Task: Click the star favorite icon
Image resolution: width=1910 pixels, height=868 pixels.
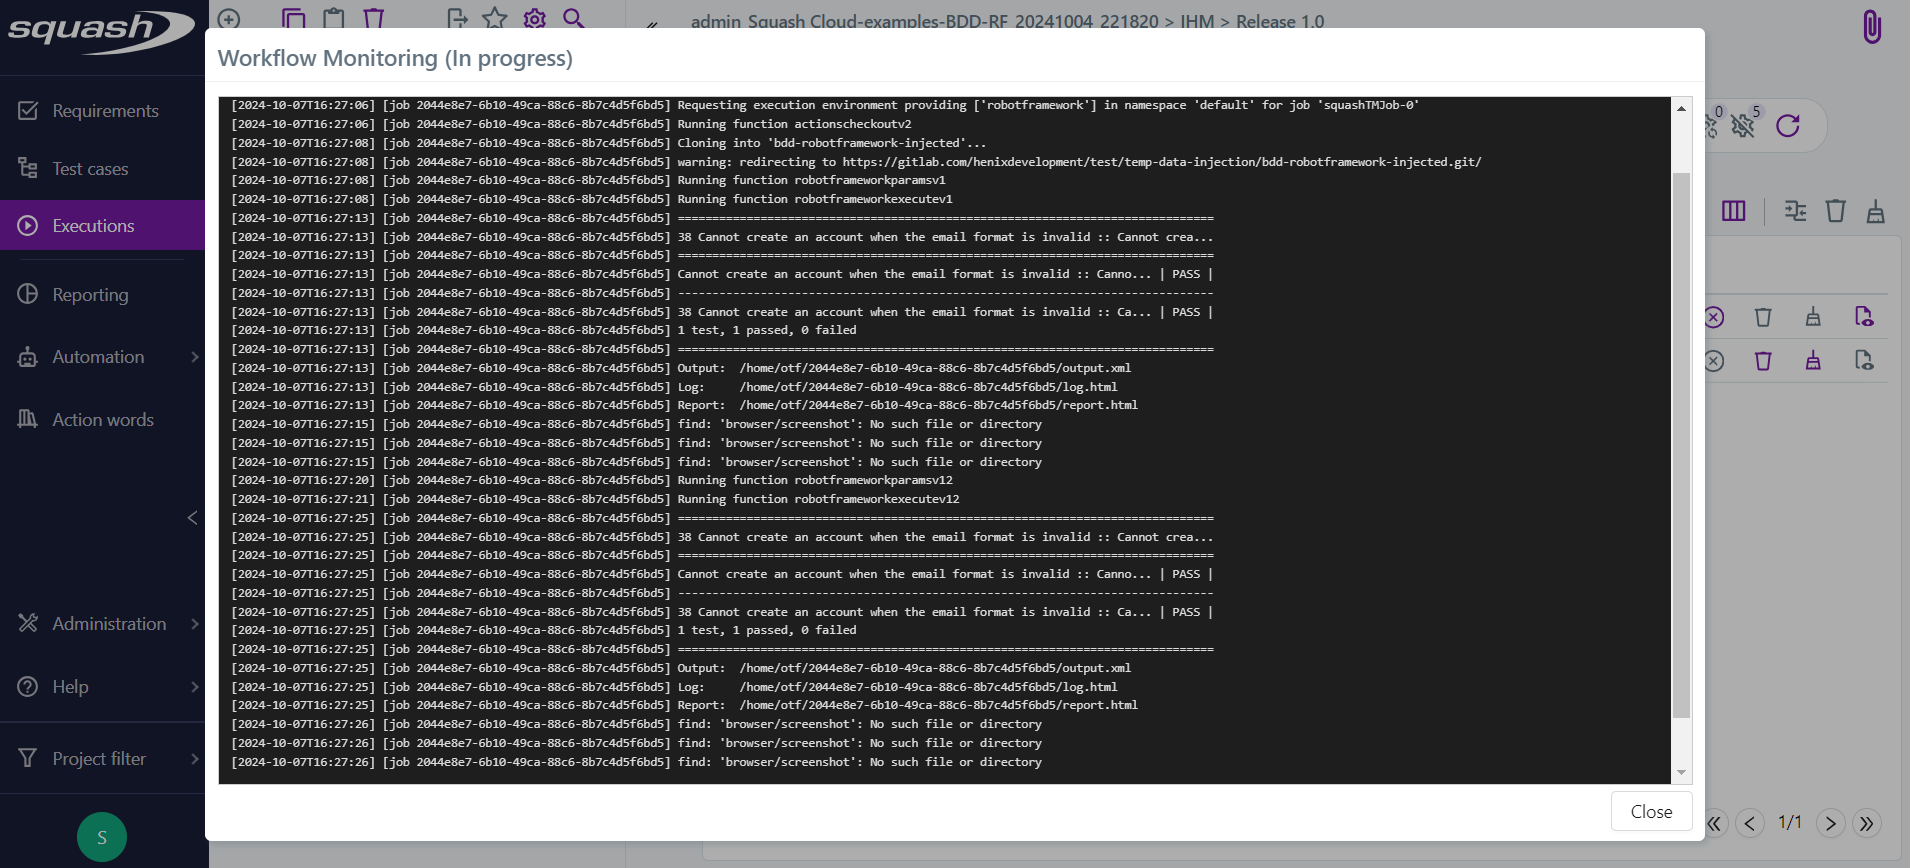Action: [495, 18]
